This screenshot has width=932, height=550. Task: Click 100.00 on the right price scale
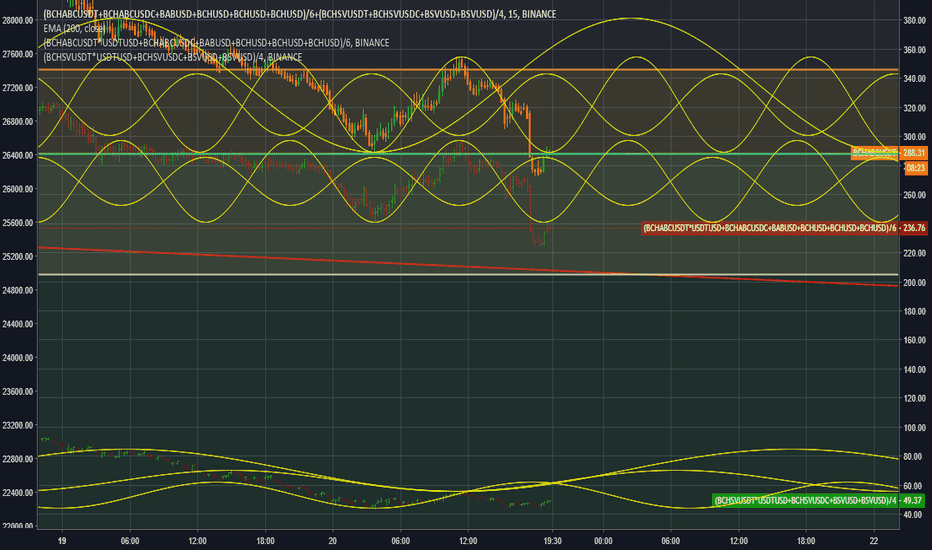click(914, 428)
